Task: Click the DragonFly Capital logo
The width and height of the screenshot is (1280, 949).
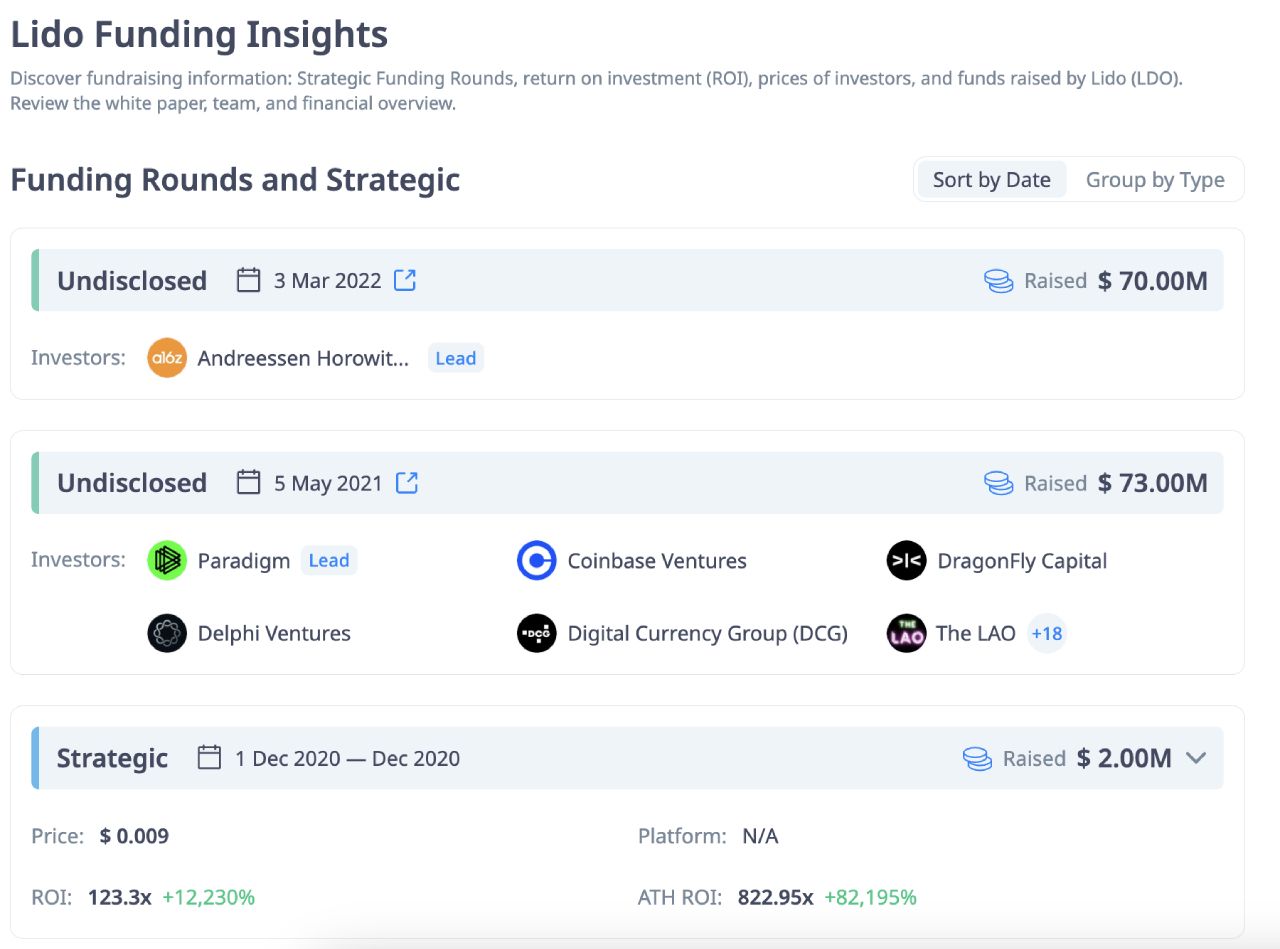Action: tap(907, 560)
